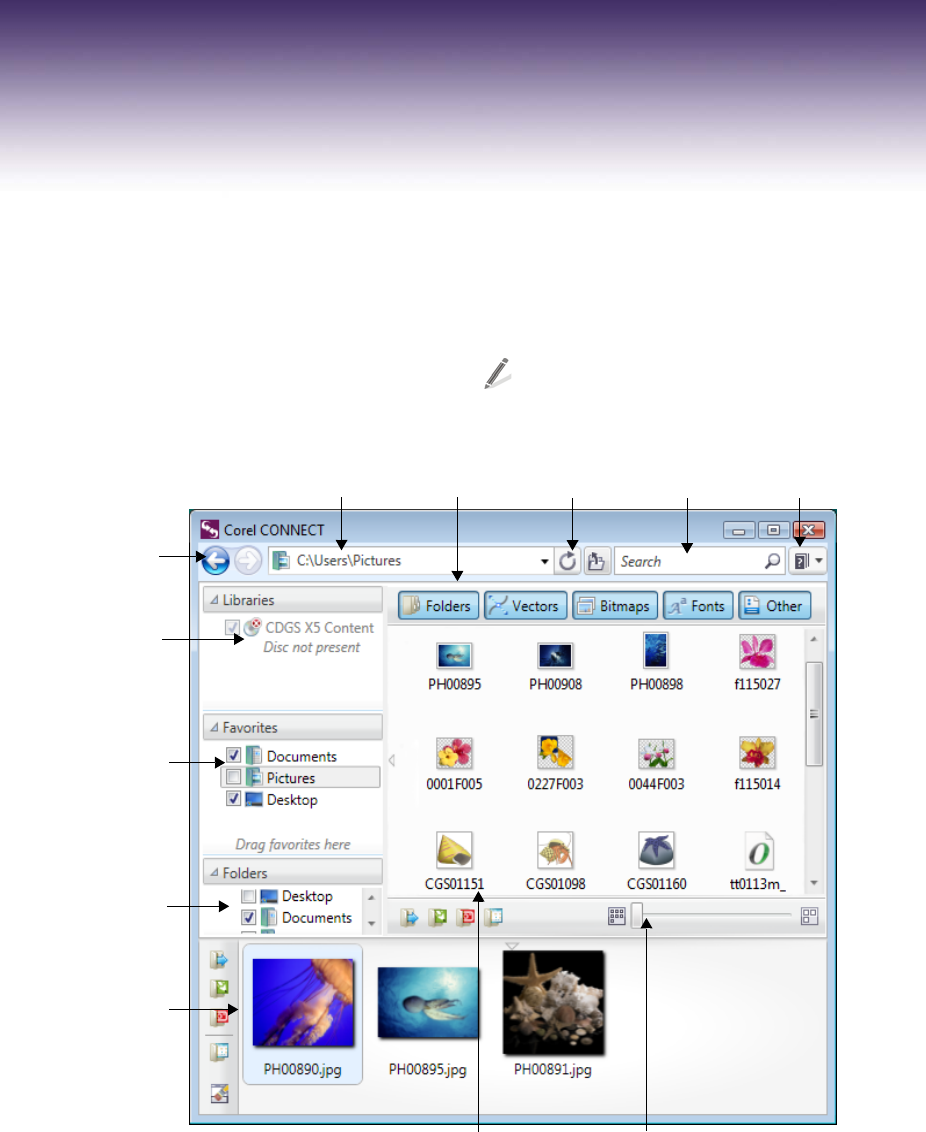Switch to smallest thumbnail size icon
The image size is (926, 1132).
click(x=616, y=916)
